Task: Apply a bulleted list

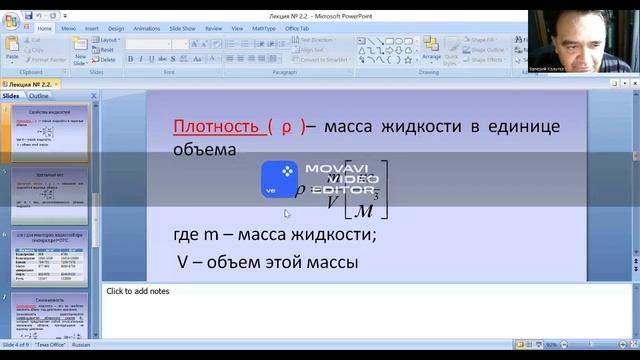Action: coord(230,44)
